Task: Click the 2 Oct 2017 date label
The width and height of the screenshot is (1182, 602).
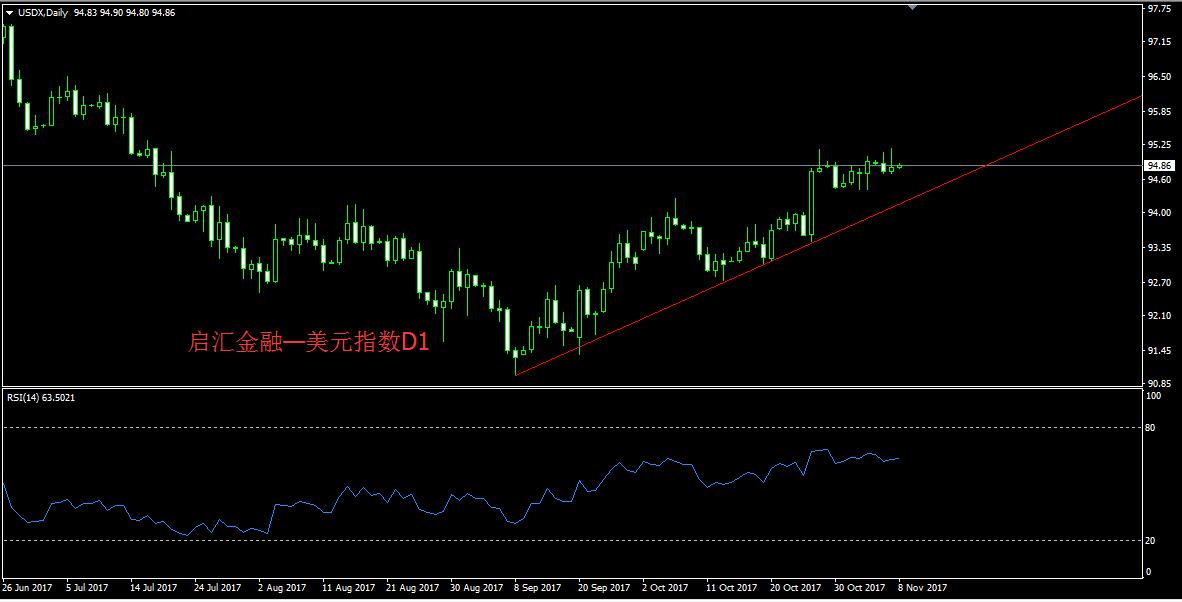Action: 665,588
